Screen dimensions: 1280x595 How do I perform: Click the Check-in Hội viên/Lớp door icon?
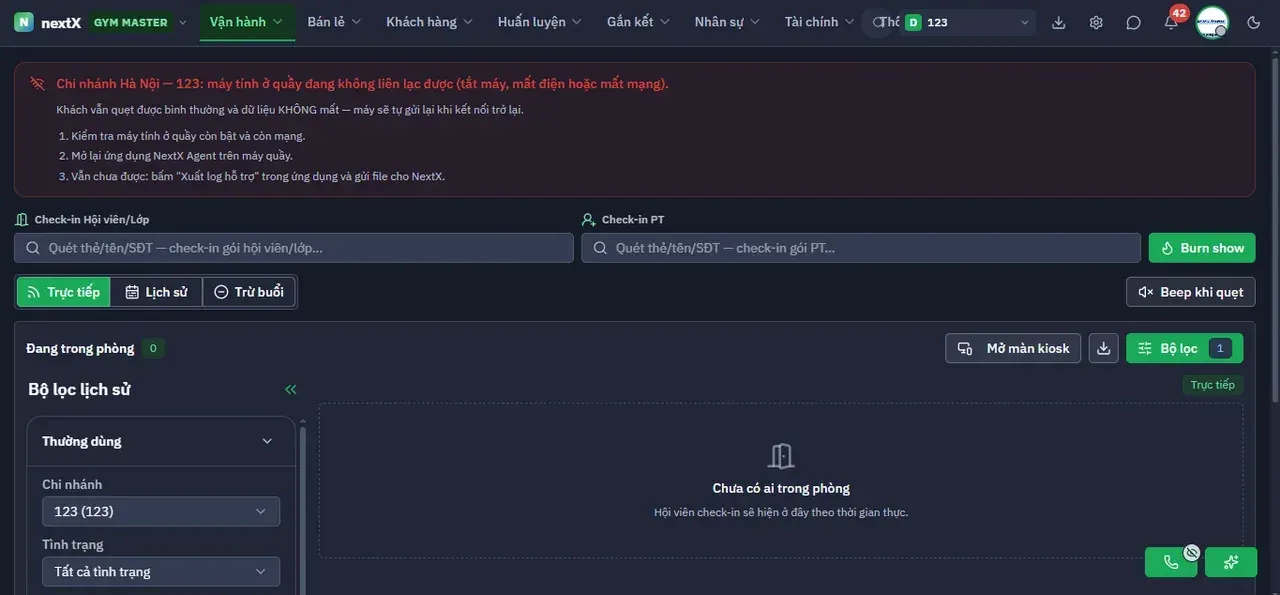pos(22,219)
